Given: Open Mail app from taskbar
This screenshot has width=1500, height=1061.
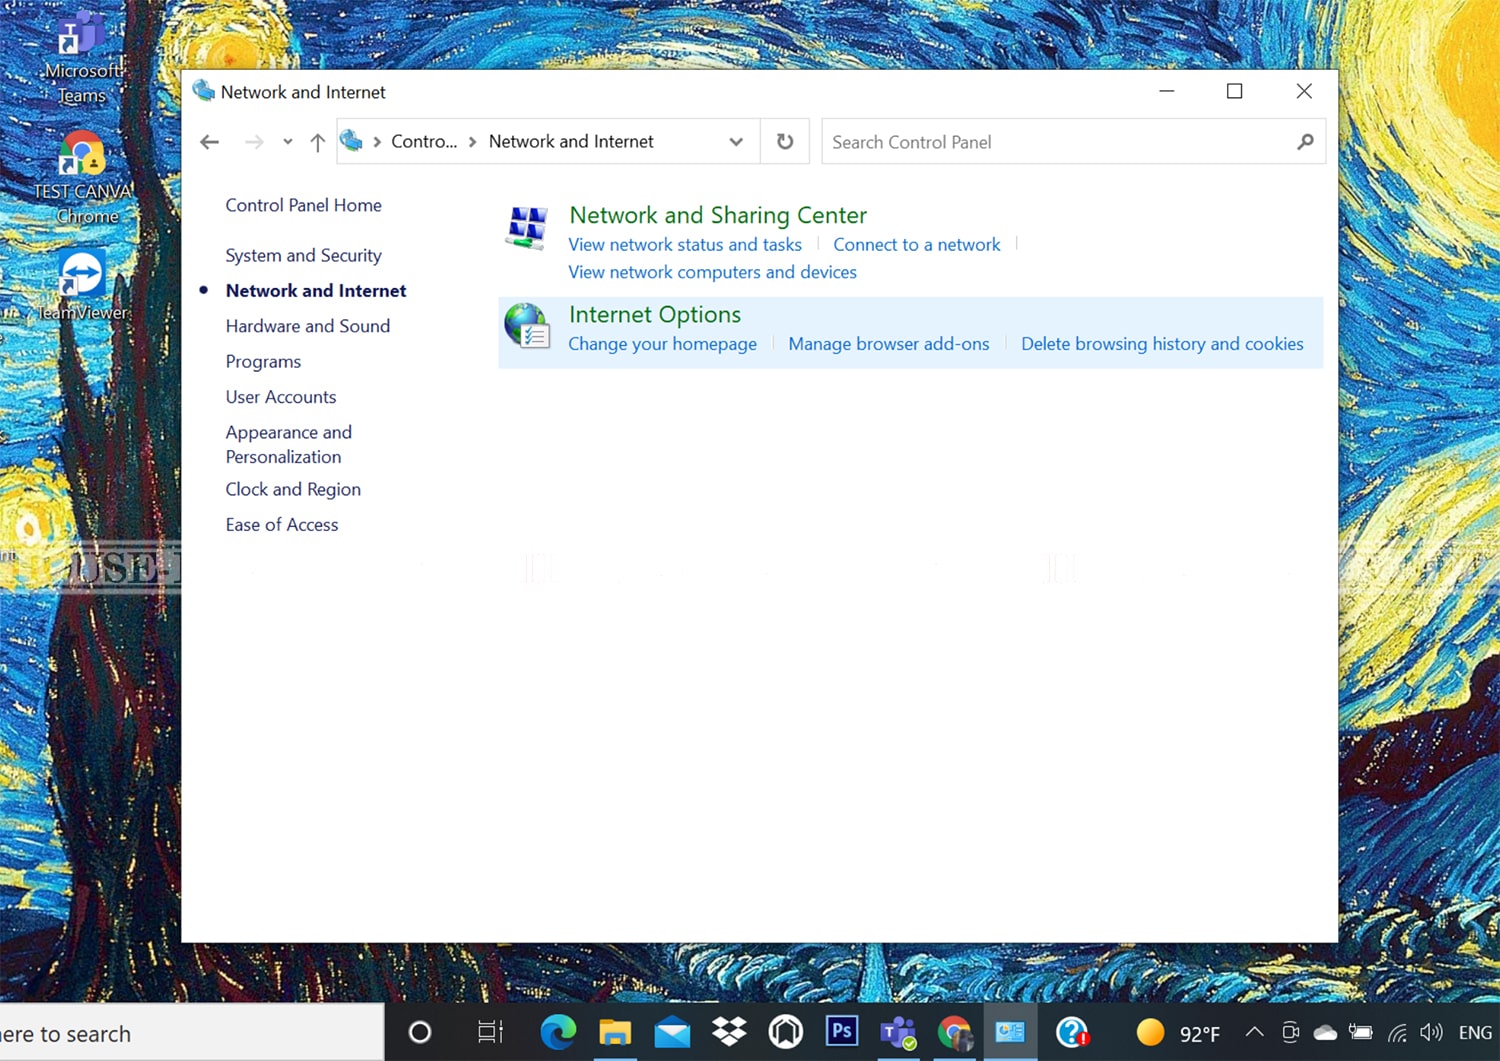Looking at the screenshot, I should click(x=672, y=1032).
